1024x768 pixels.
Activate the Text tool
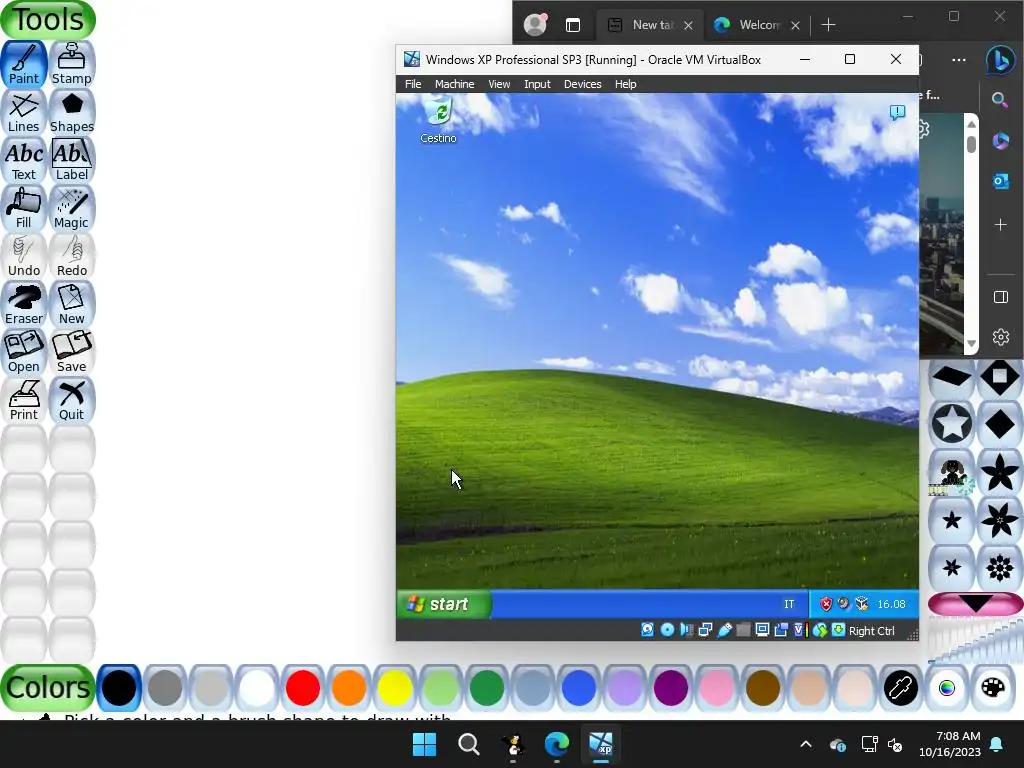24,160
